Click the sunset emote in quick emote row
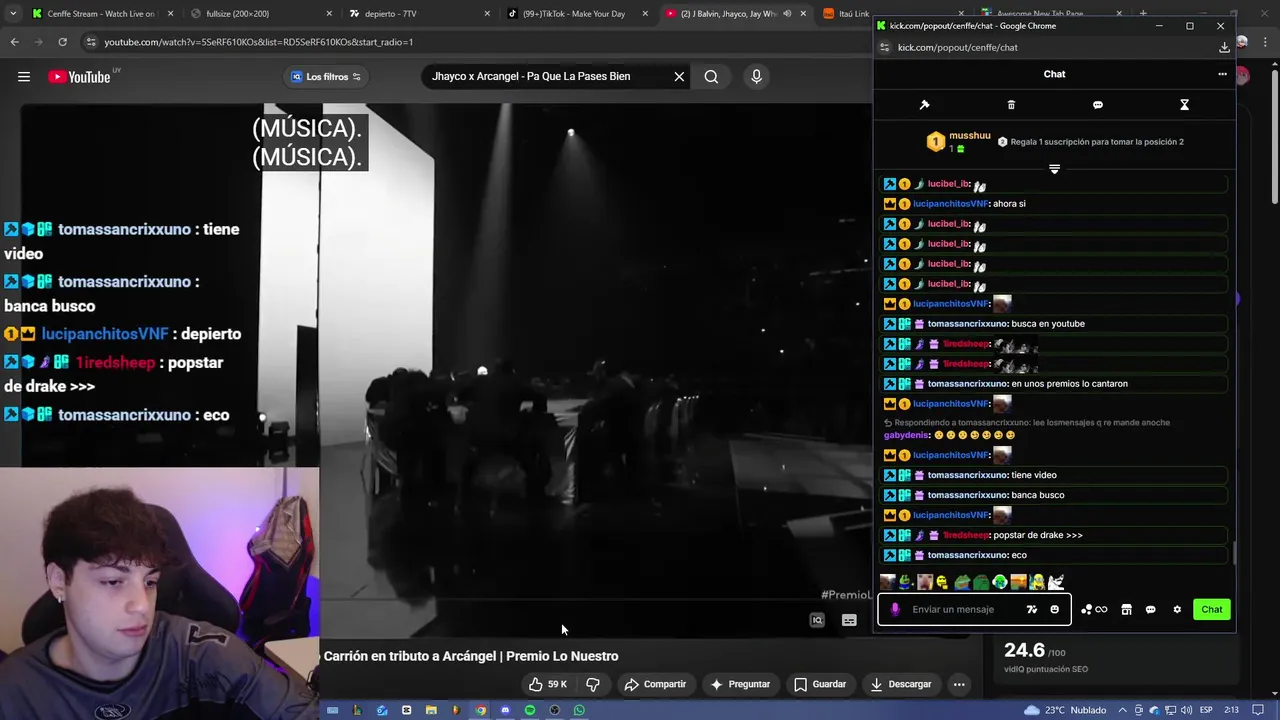Image resolution: width=1280 pixels, height=720 pixels. tap(1019, 582)
